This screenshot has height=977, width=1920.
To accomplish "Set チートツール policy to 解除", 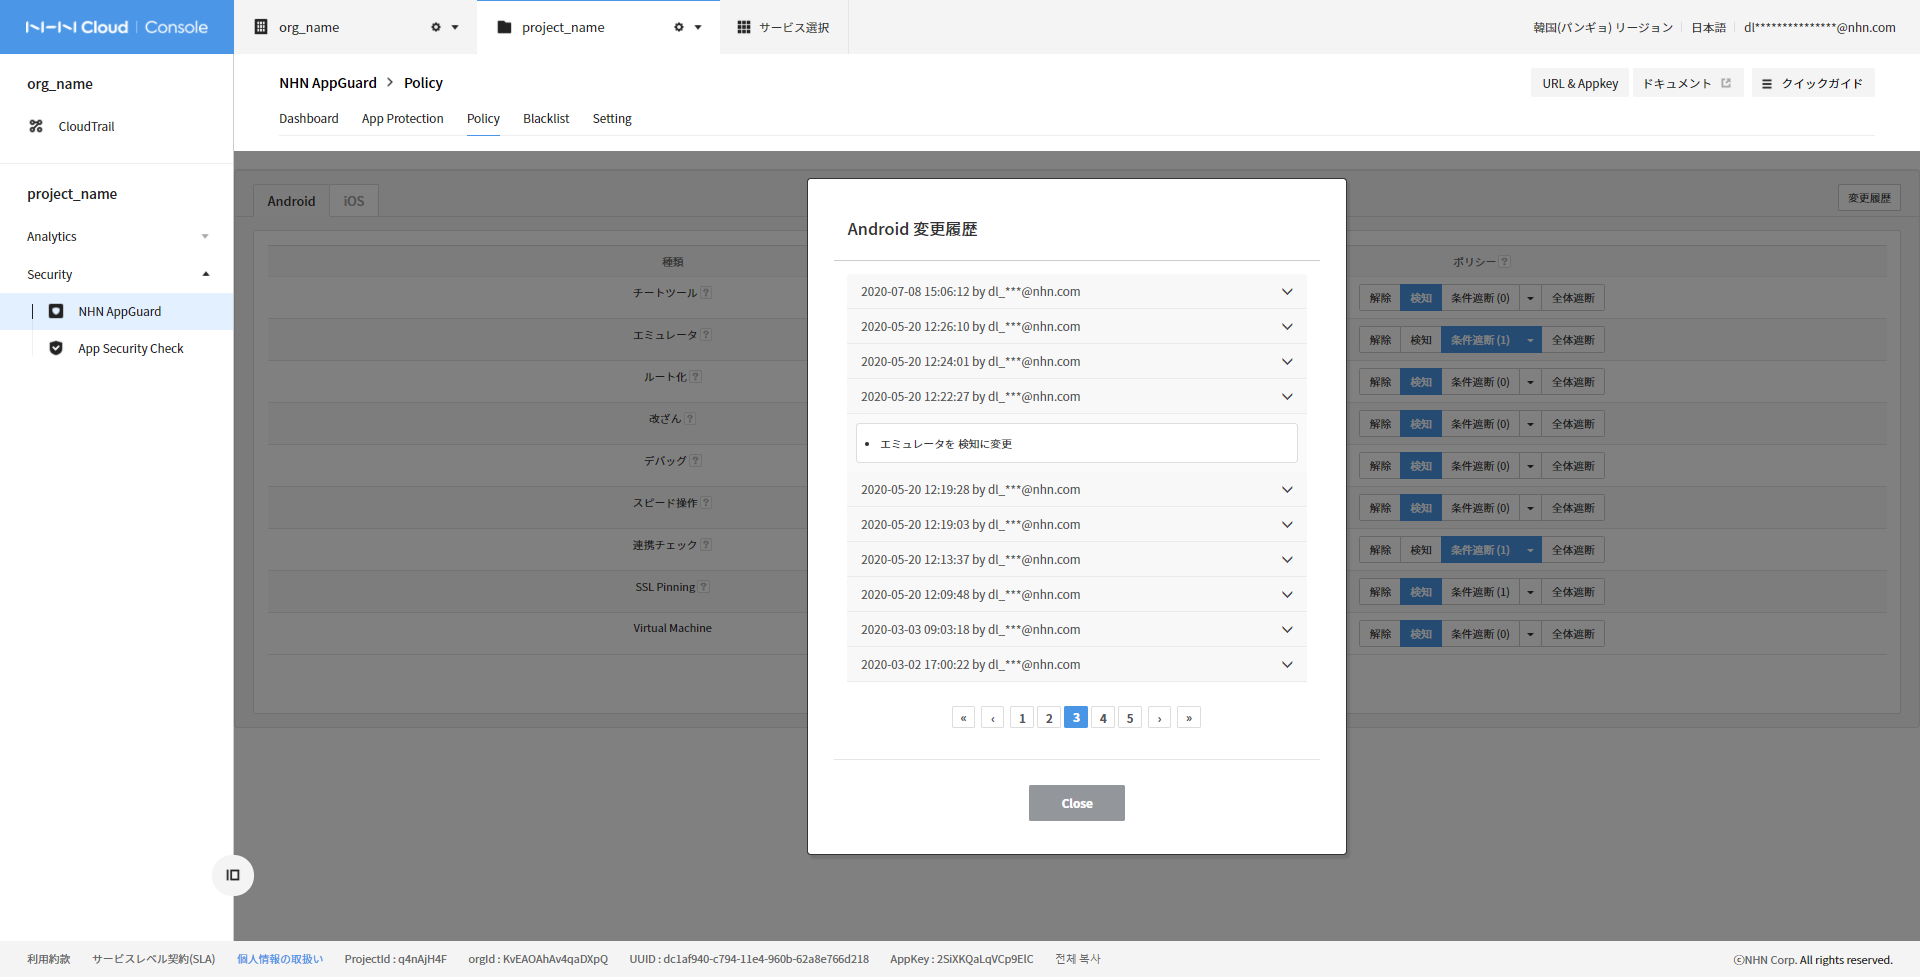I will tap(1380, 298).
